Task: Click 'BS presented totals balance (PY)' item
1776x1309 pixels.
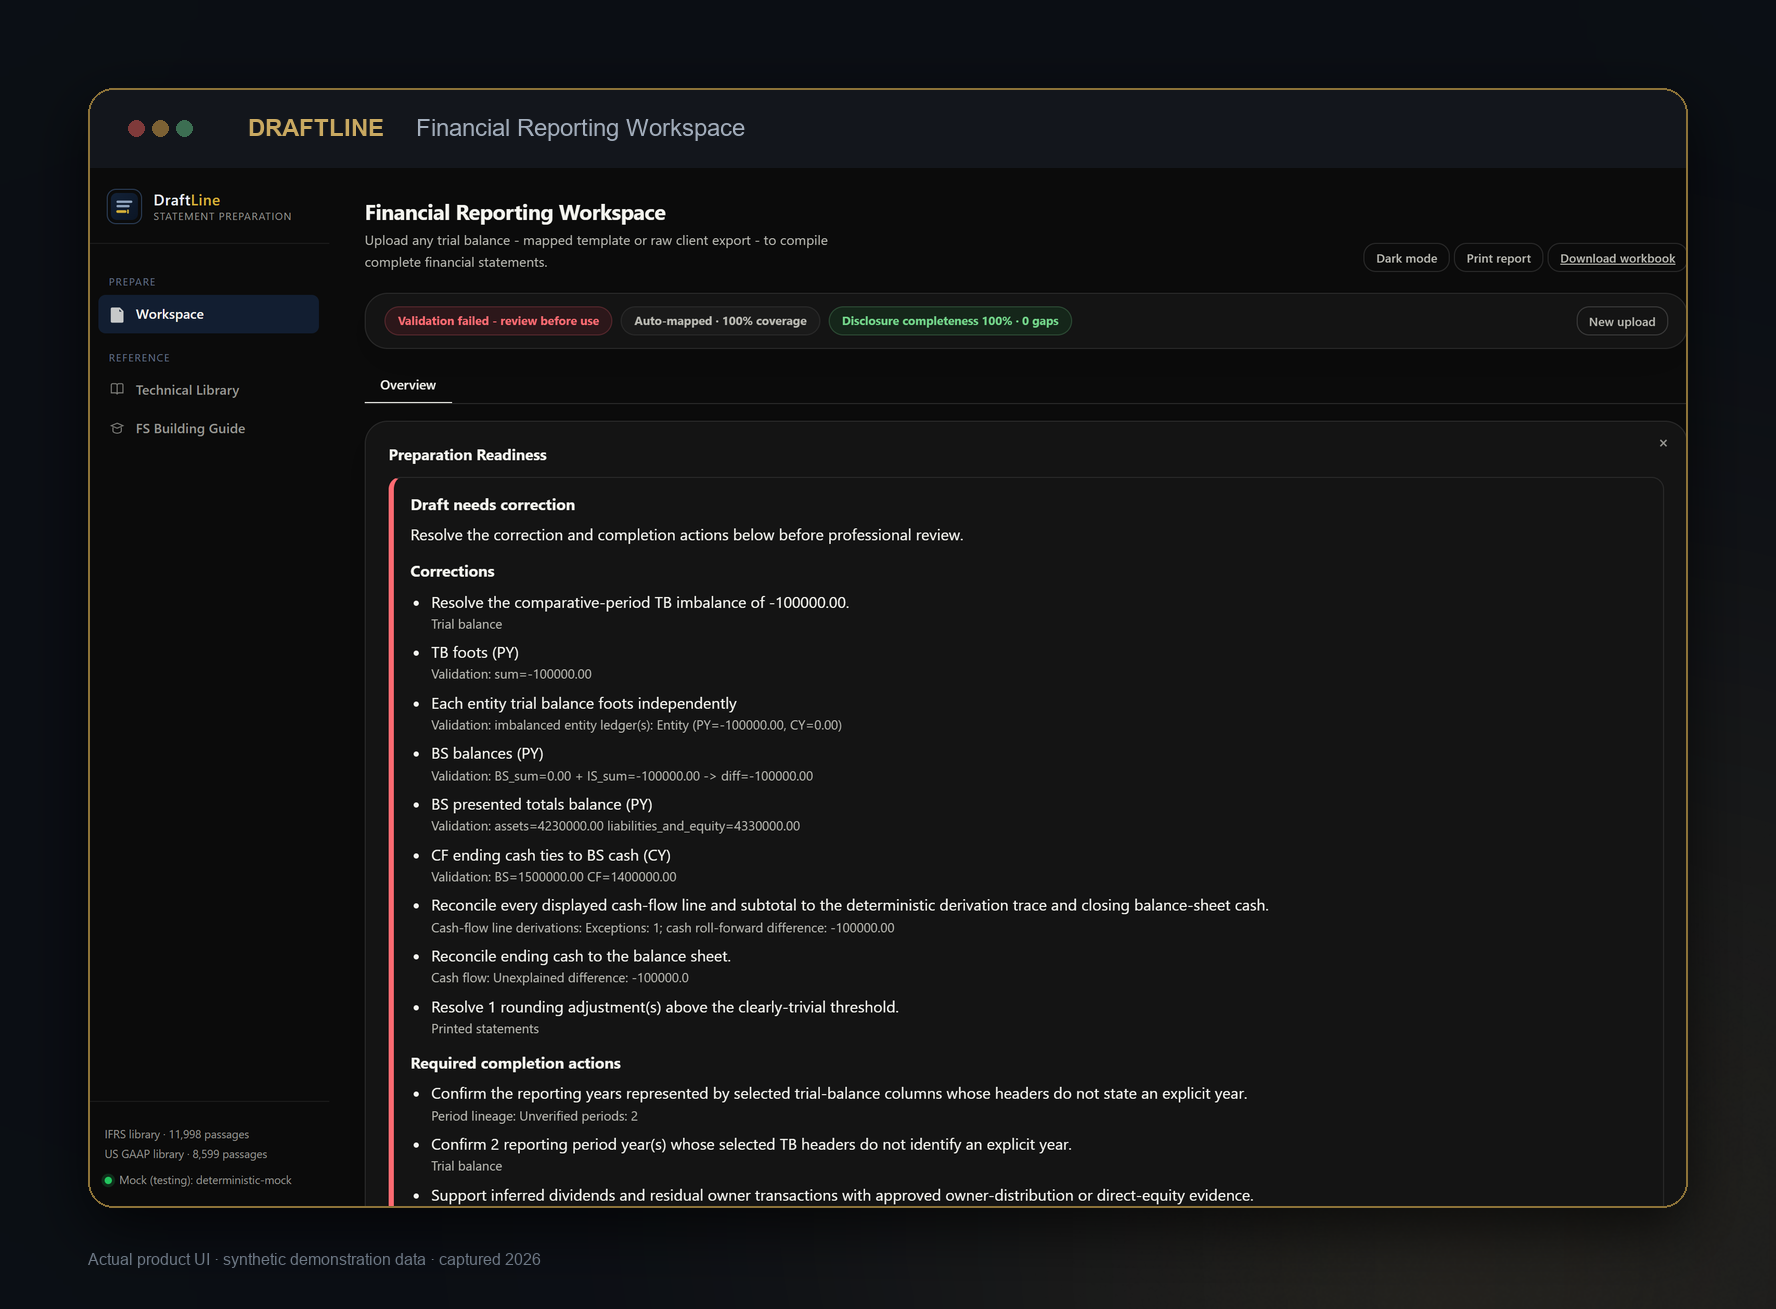Action: [x=542, y=804]
